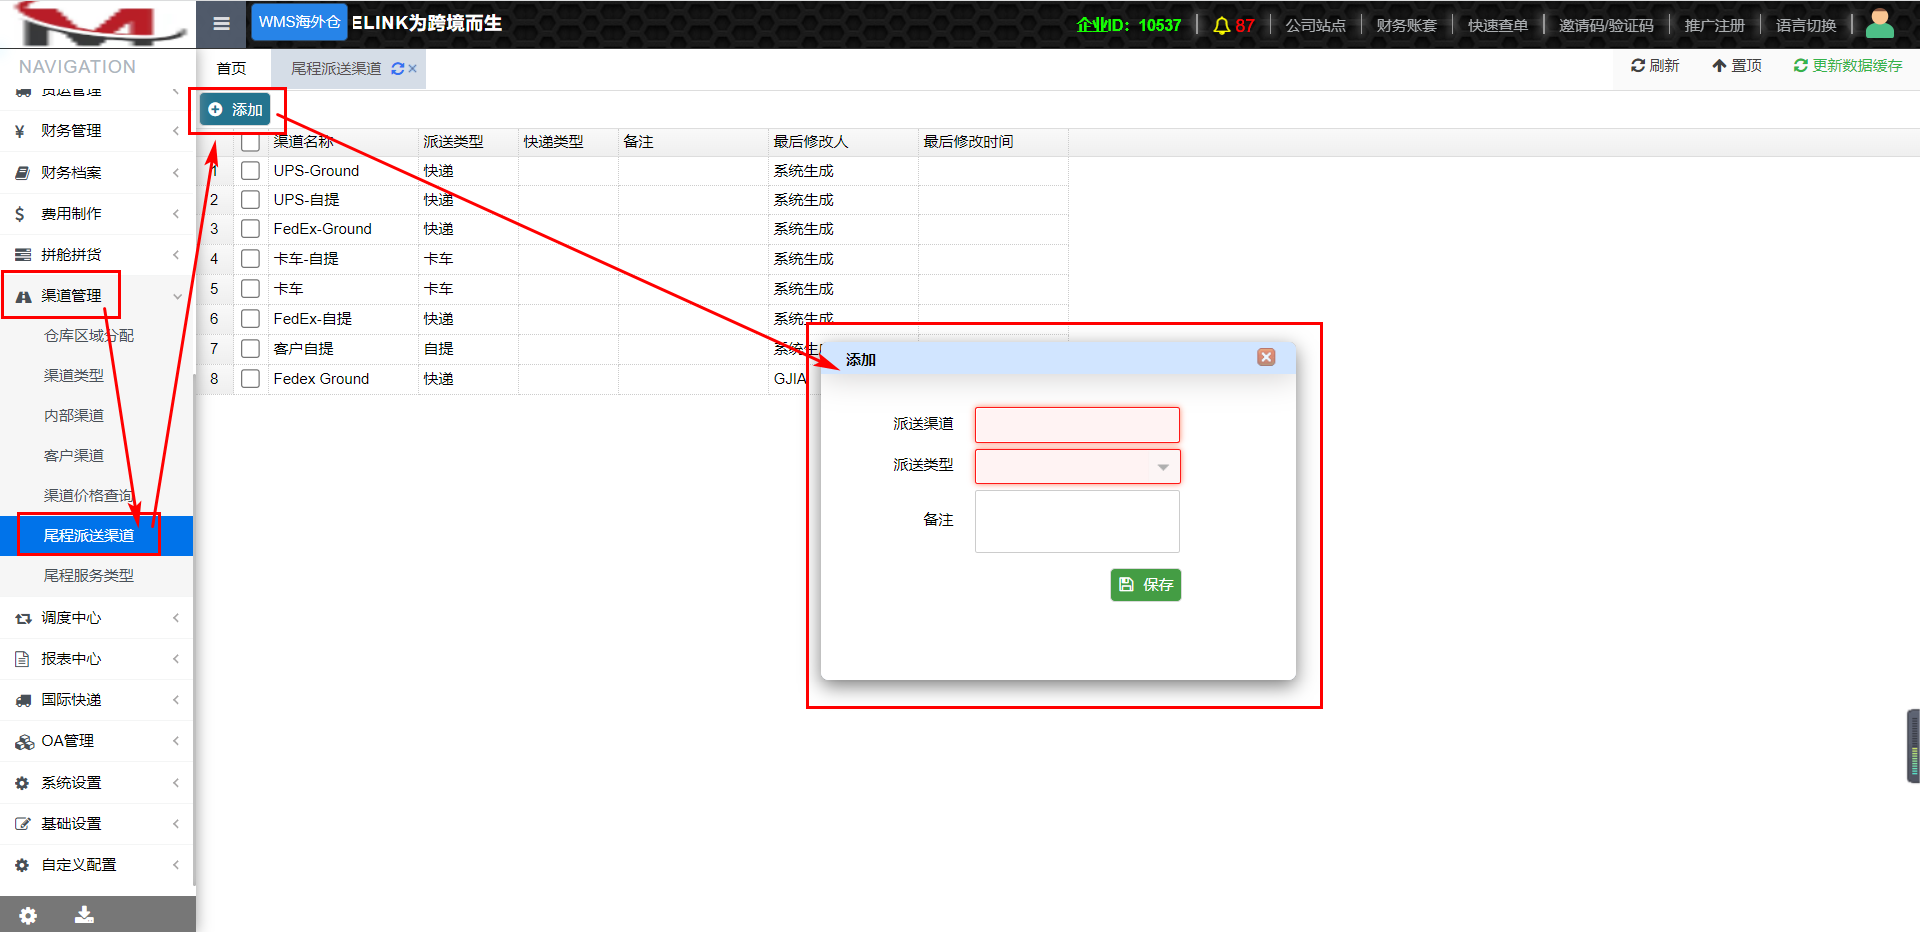The height and width of the screenshot is (932, 1920).
Task: Switch to the 首页 tab
Action: [231, 69]
